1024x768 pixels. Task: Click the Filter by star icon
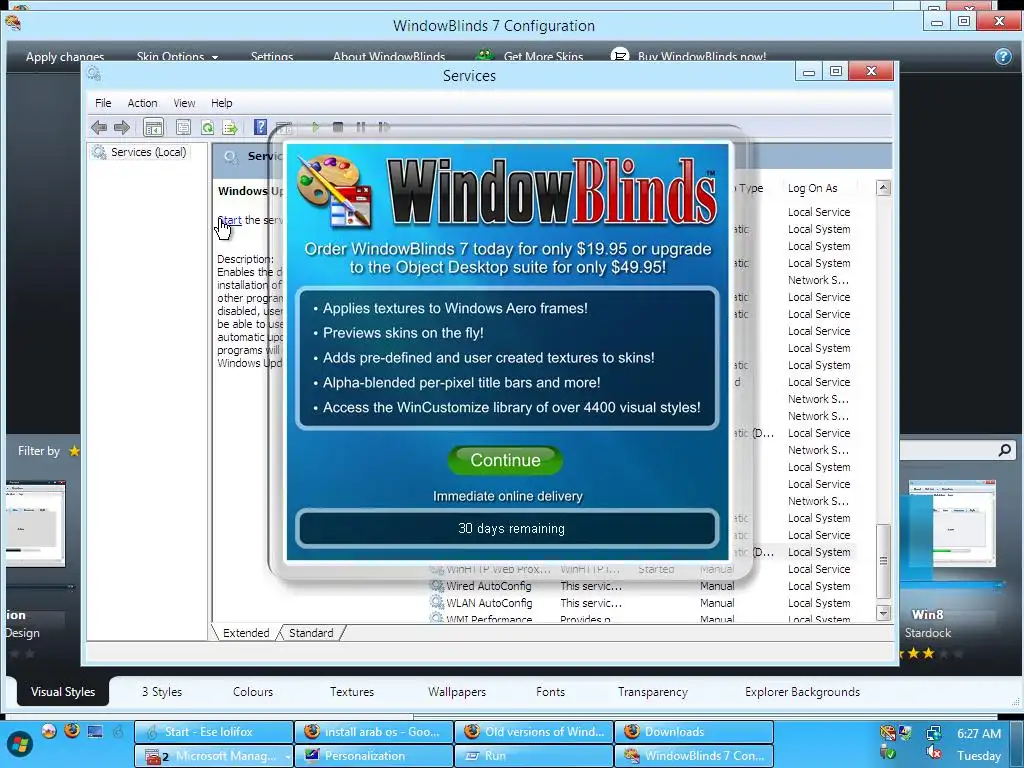point(74,451)
